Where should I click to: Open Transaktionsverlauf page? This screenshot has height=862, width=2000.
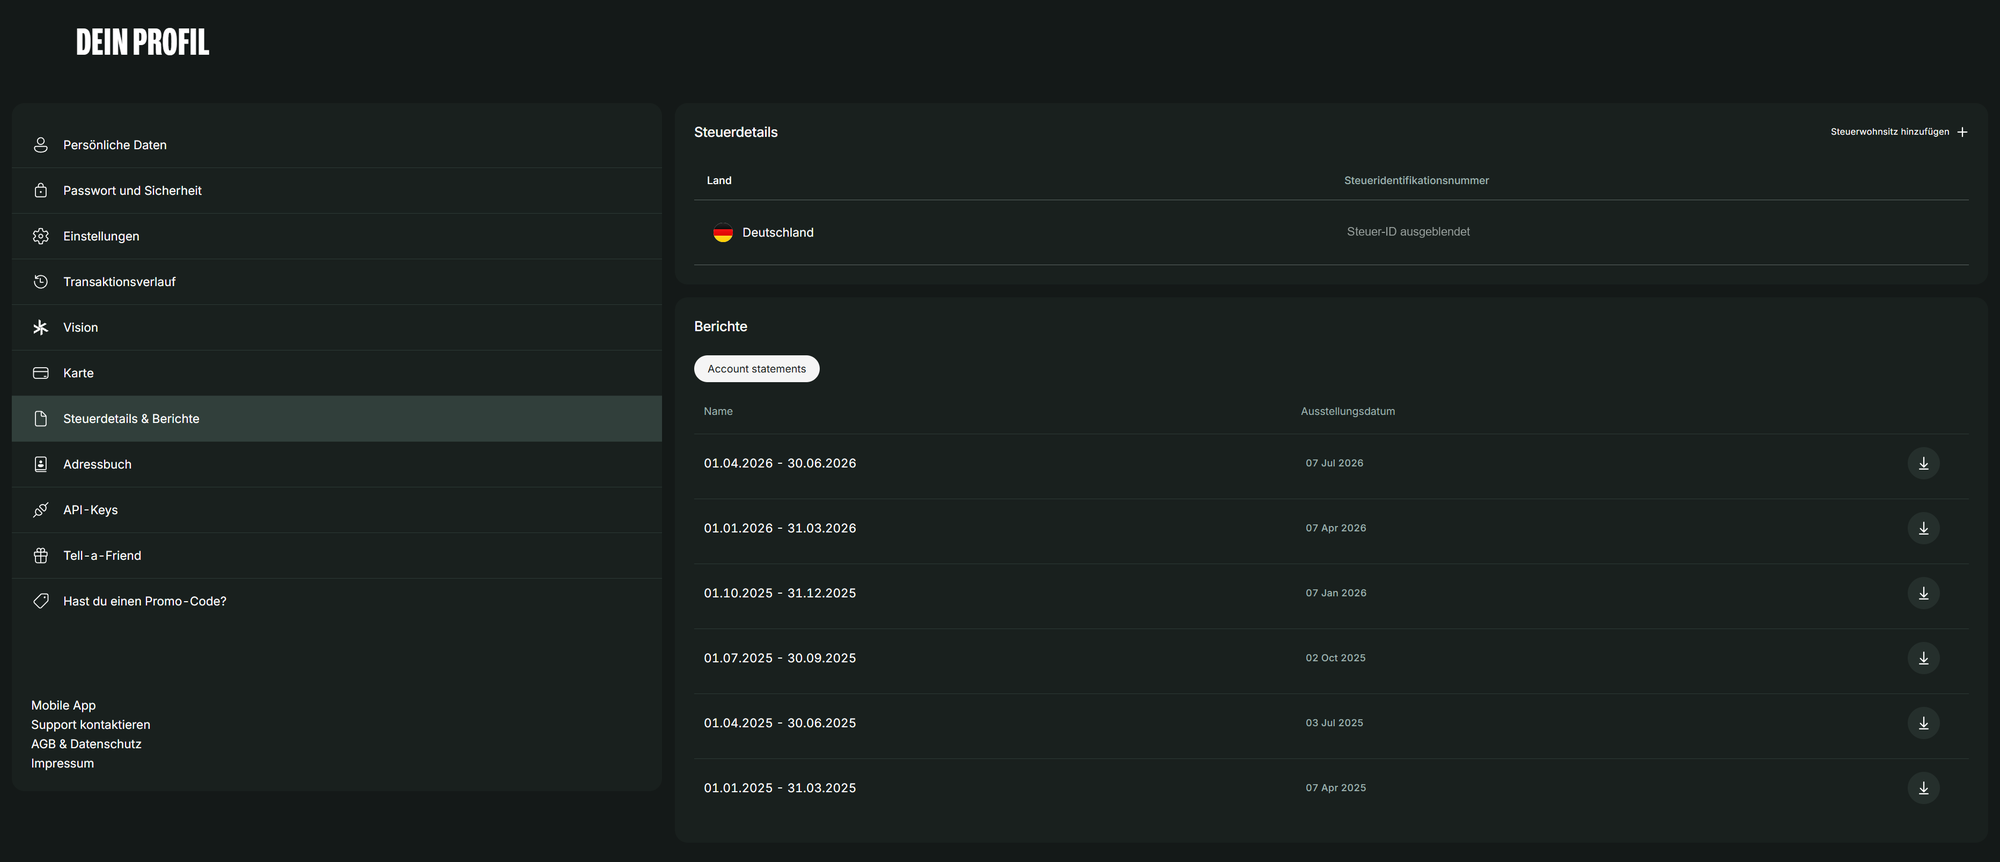(x=337, y=282)
